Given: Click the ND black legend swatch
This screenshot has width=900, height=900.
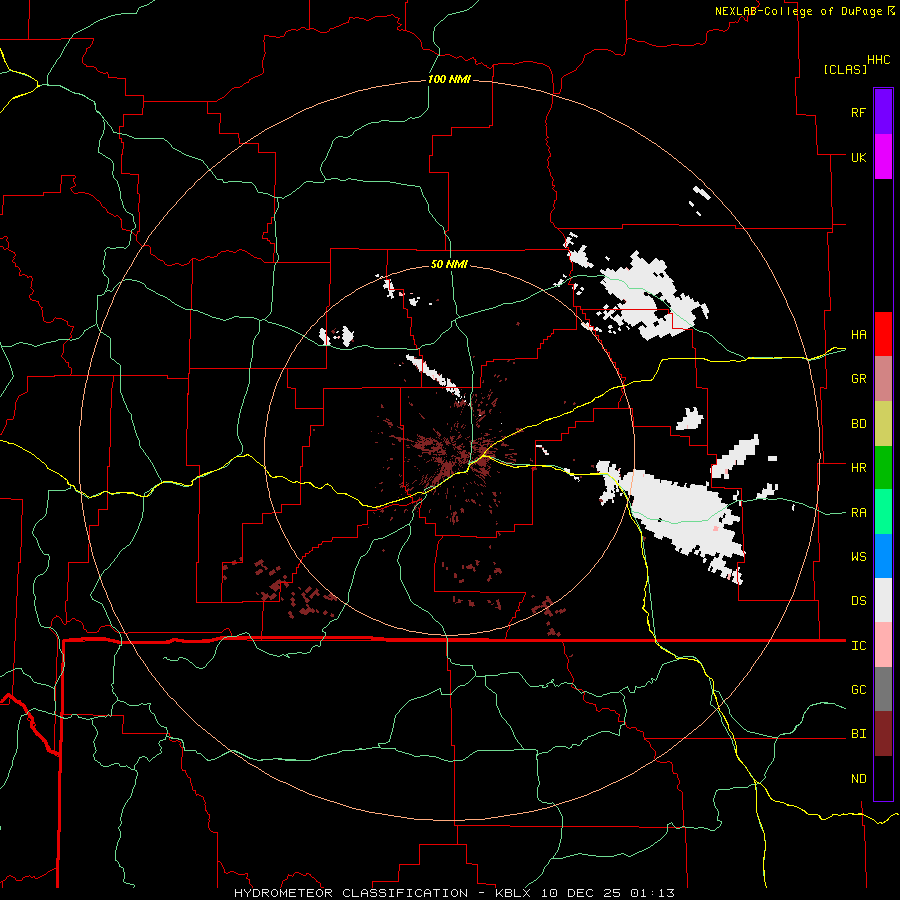Looking at the screenshot, I should 883,778.
